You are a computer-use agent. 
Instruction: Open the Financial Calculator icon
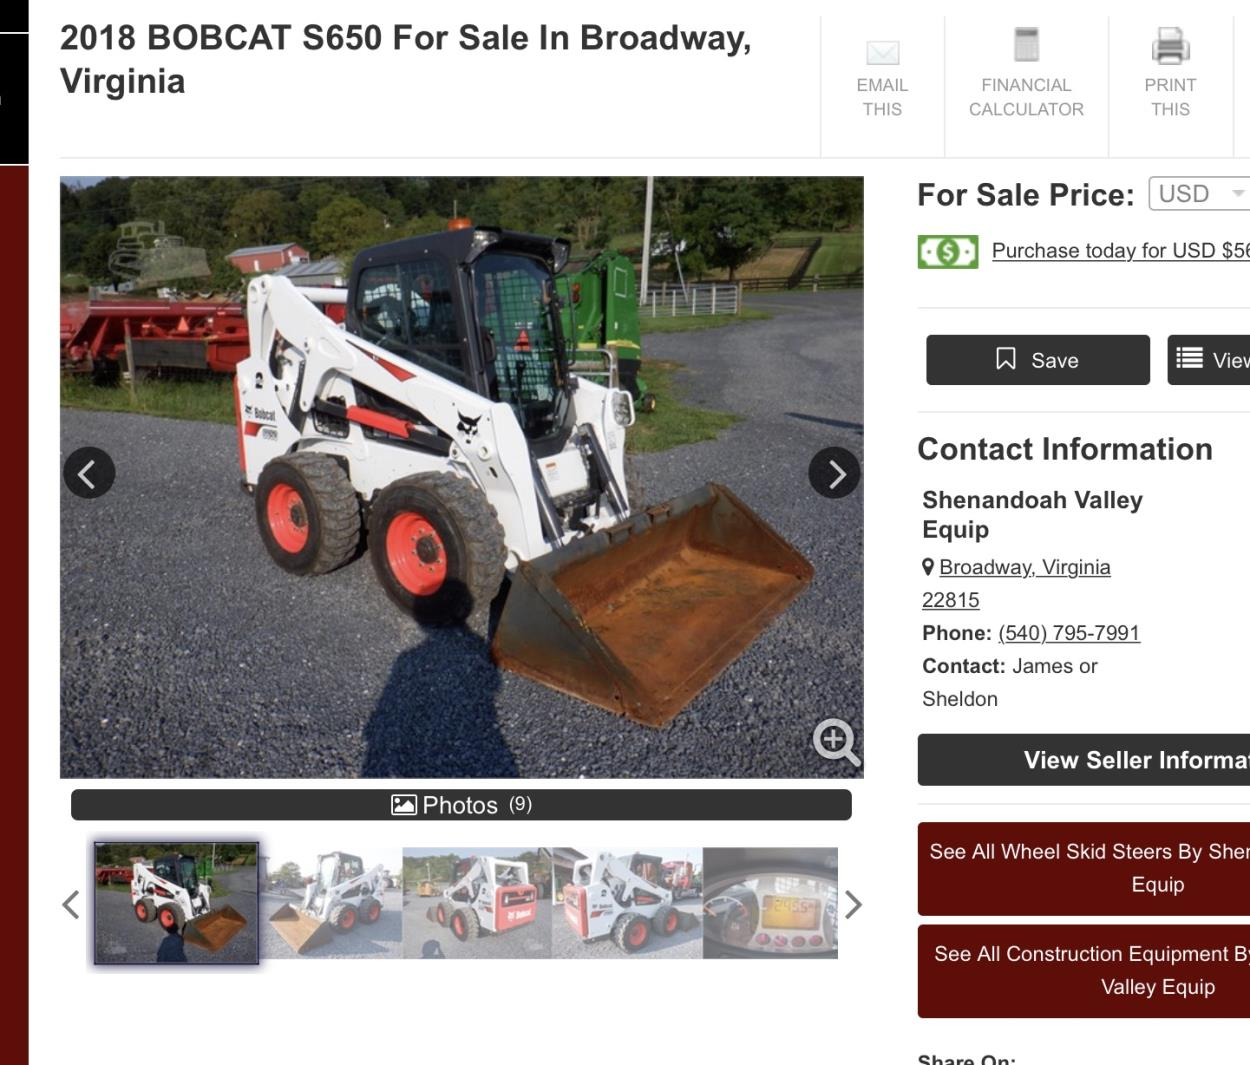click(x=1026, y=45)
